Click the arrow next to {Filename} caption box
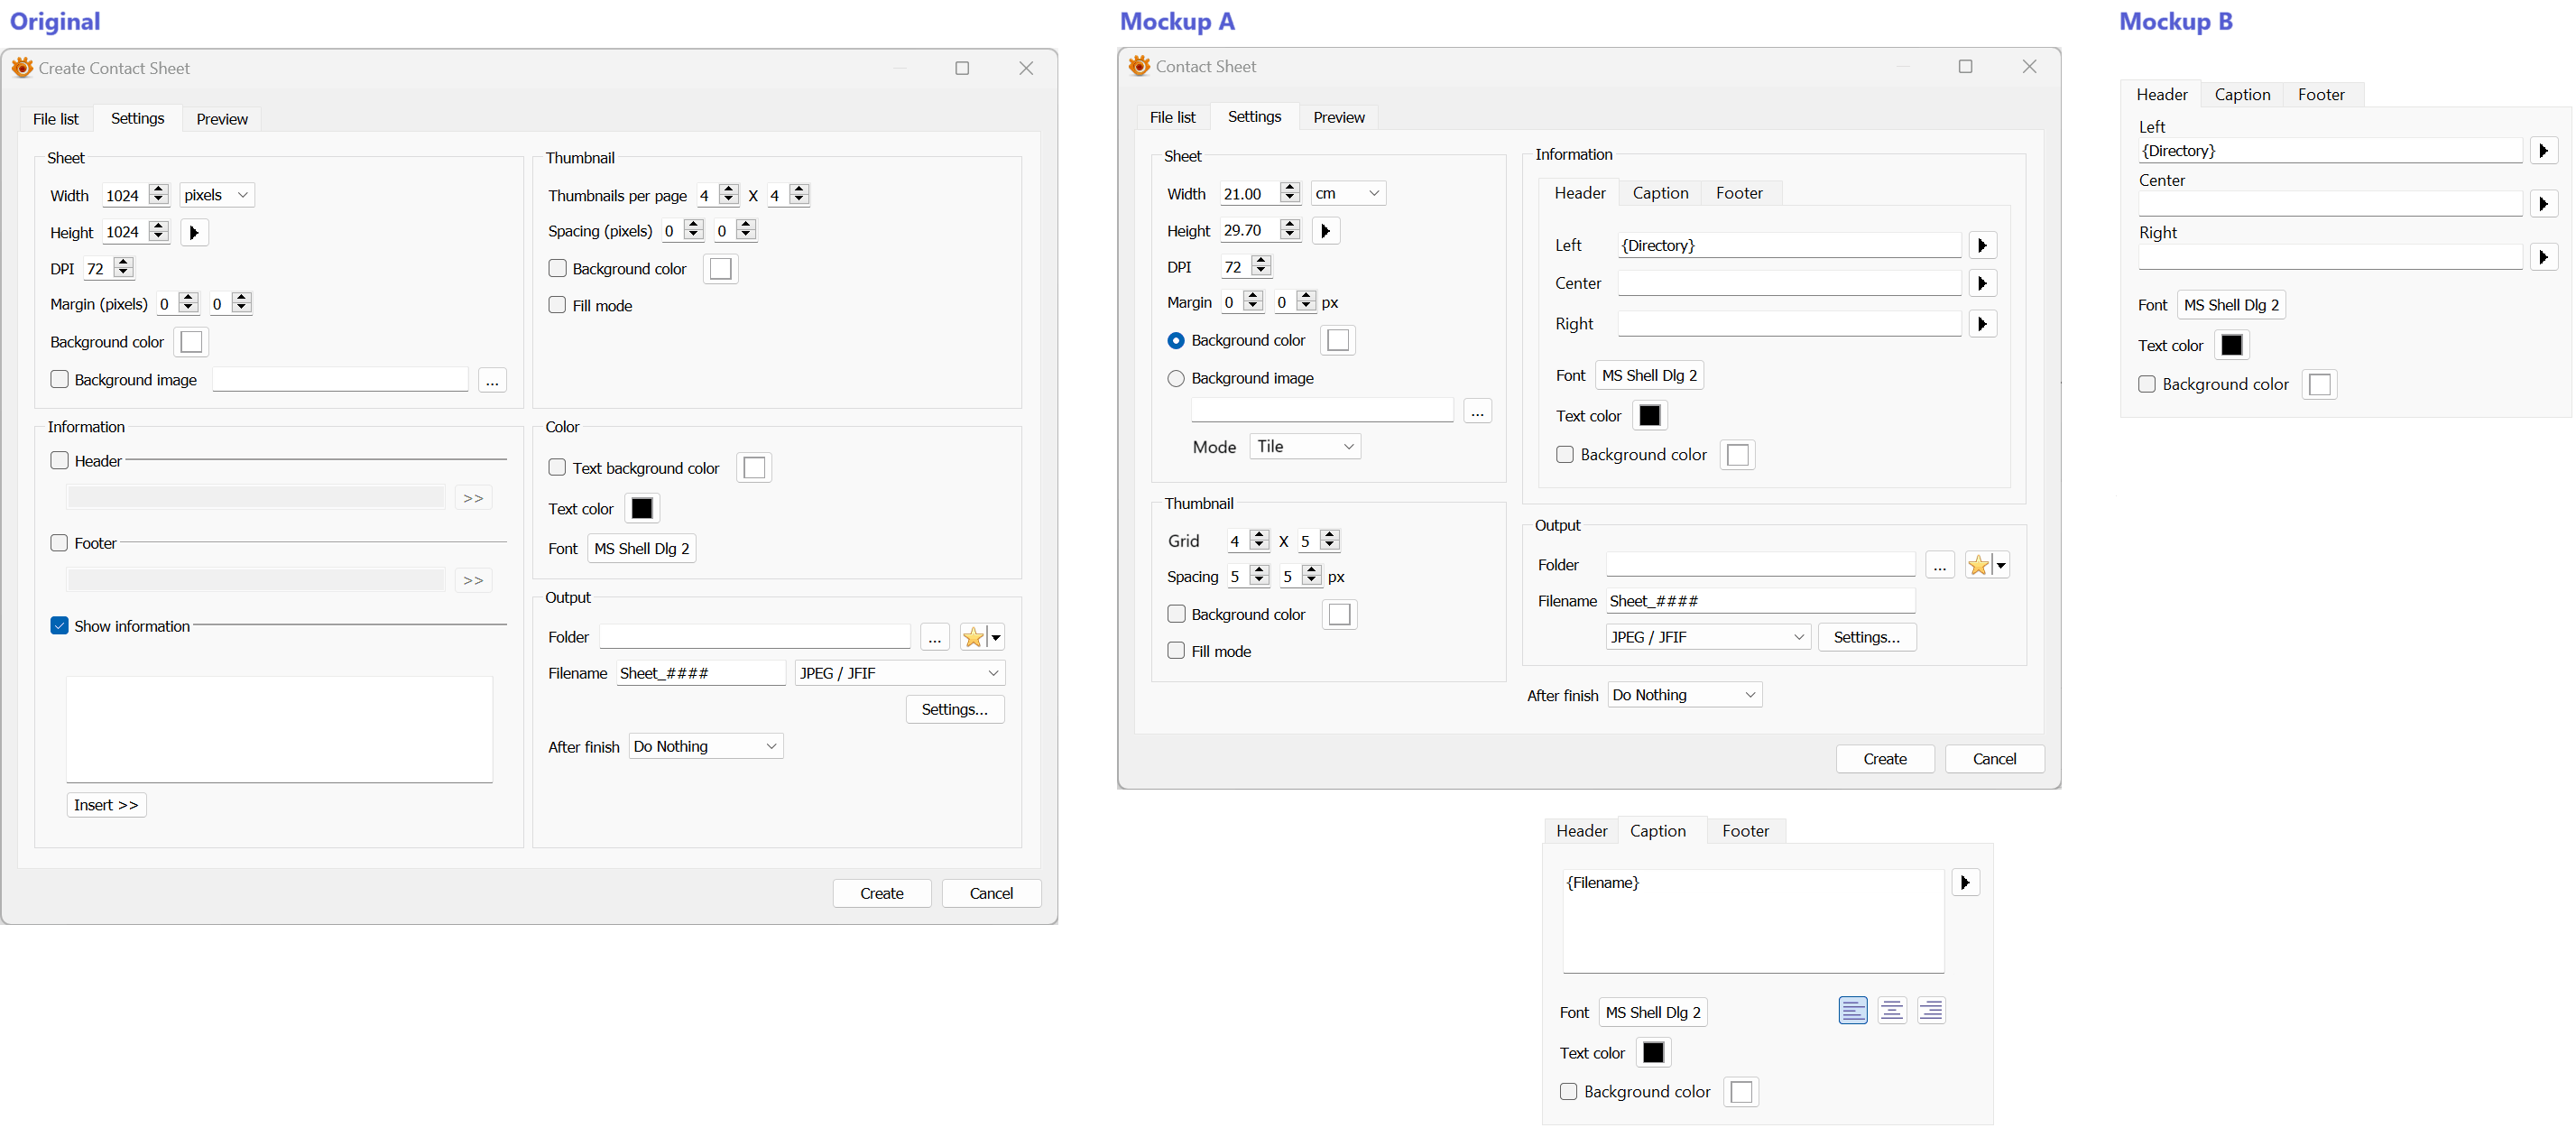This screenshot has width=2576, height=1128. [1965, 882]
